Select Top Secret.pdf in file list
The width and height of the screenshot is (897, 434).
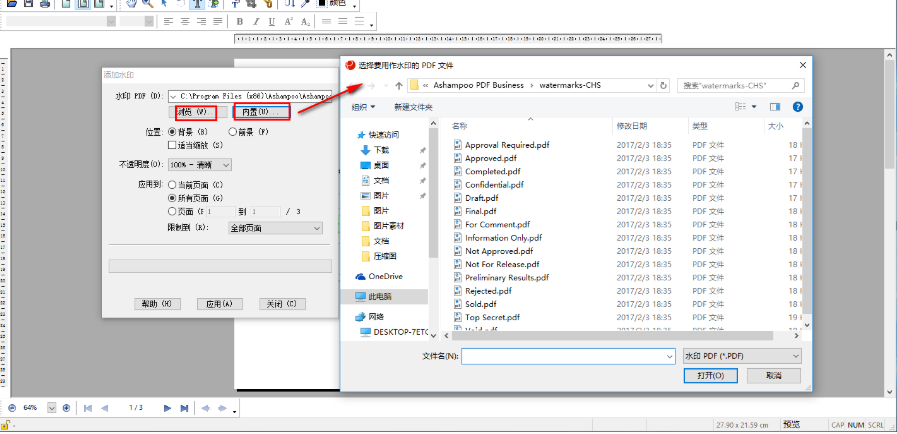tap(492, 317)
